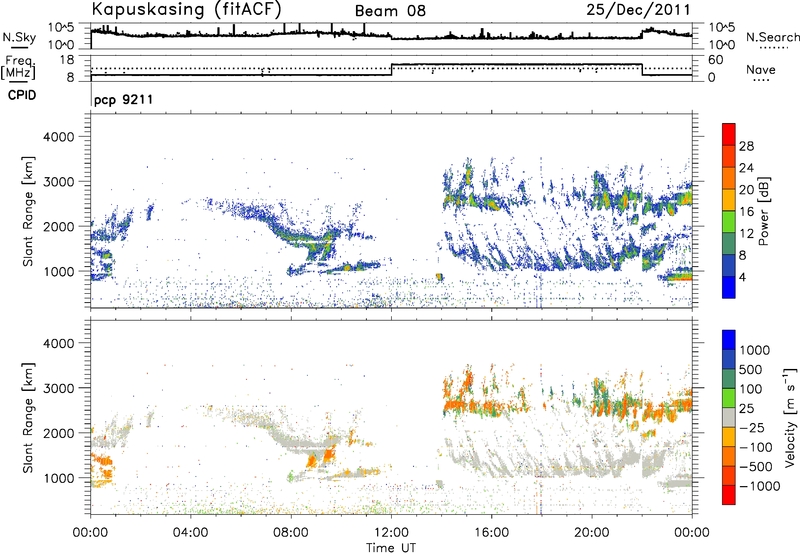Click the "16" value on power colorbar

(746, 212)
